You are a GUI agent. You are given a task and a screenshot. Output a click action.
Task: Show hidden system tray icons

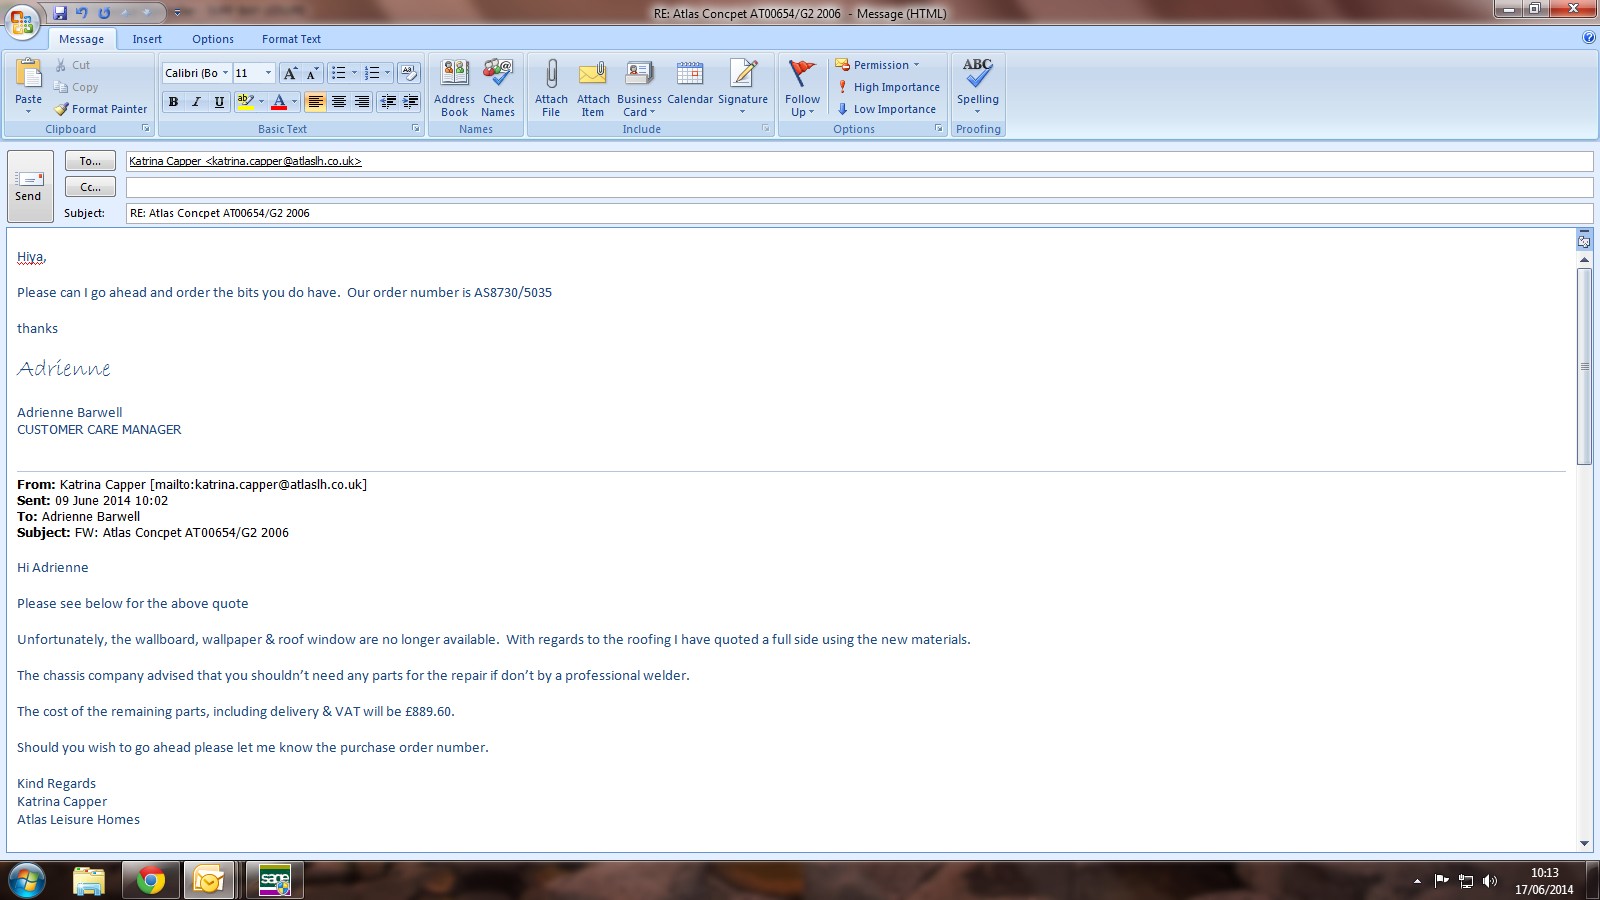(1417, 881)
